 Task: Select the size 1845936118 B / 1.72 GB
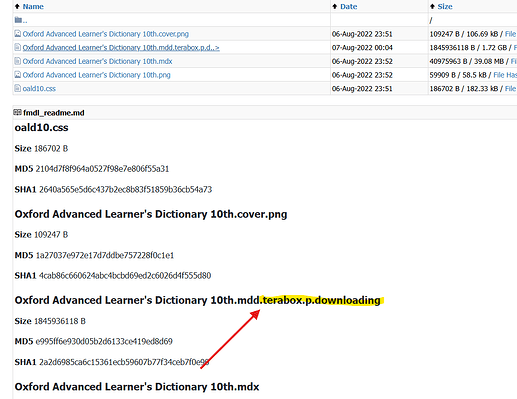coord(468,48)
